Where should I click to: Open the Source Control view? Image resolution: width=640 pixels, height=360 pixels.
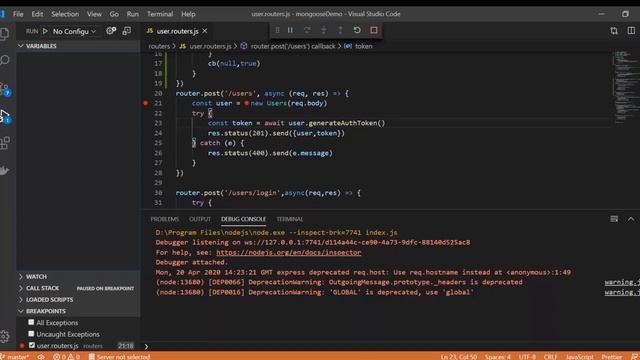5,89
